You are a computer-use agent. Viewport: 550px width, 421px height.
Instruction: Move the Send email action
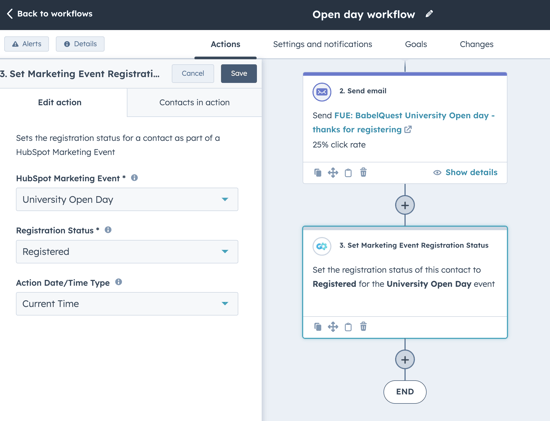pos(333,172)
